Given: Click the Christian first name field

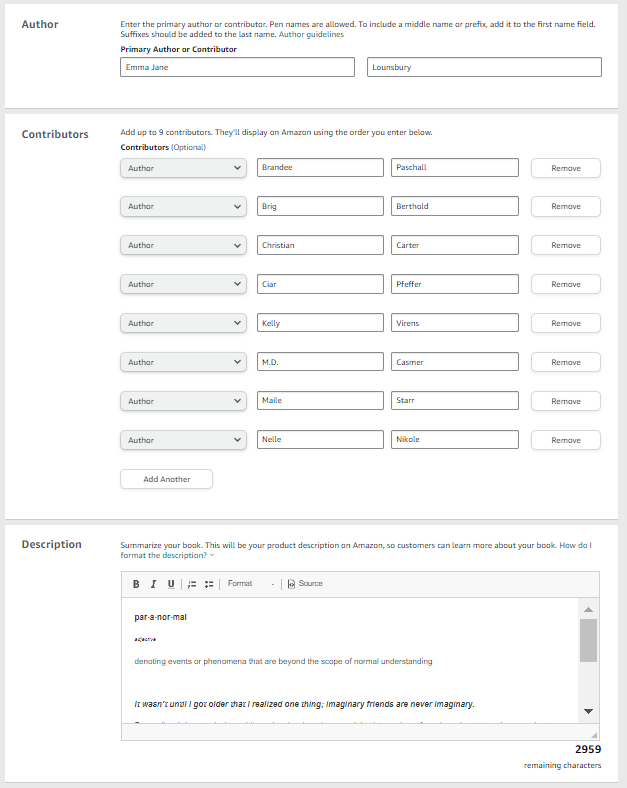Looking at the screenshot, I should point(320,245).
